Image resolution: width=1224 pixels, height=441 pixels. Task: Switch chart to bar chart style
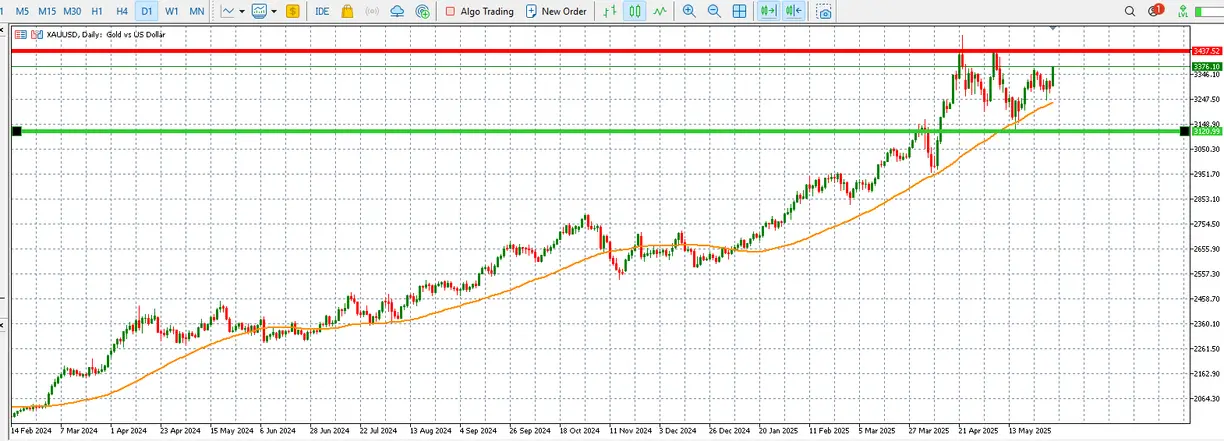(x=610, y=11)
